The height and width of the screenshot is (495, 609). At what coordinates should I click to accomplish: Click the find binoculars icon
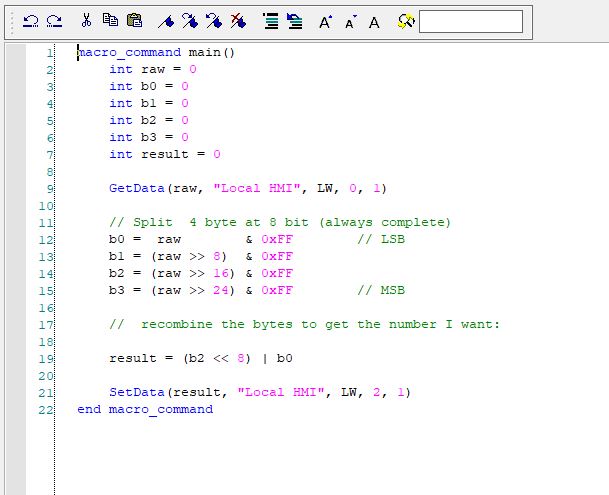[x=405, y=21]
